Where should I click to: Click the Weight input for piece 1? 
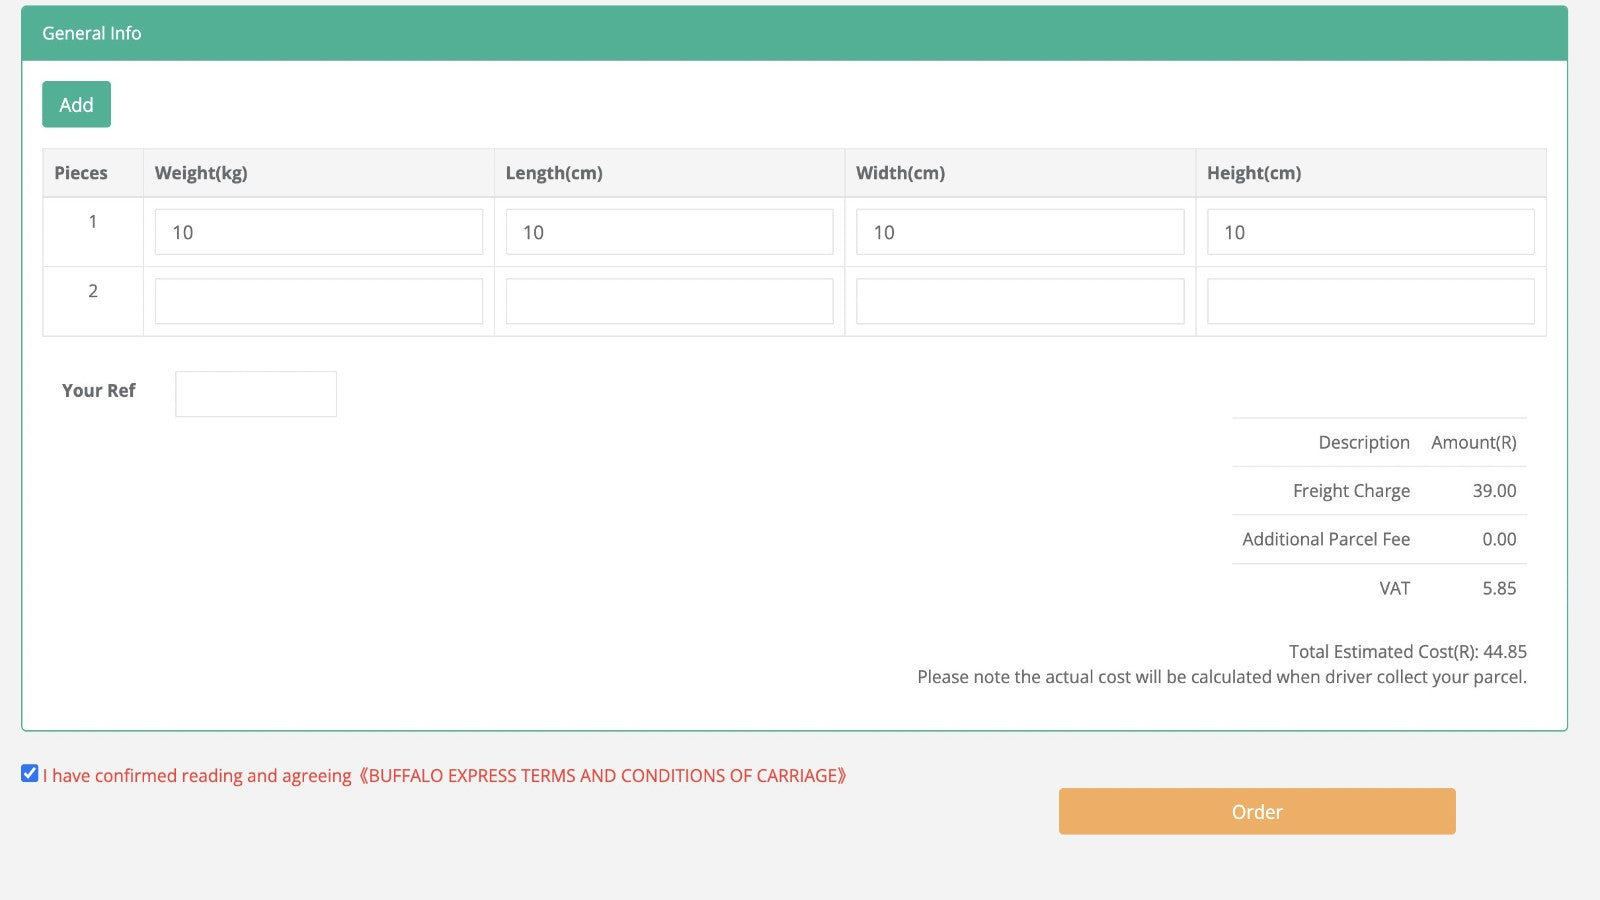(x=318, y=231)
